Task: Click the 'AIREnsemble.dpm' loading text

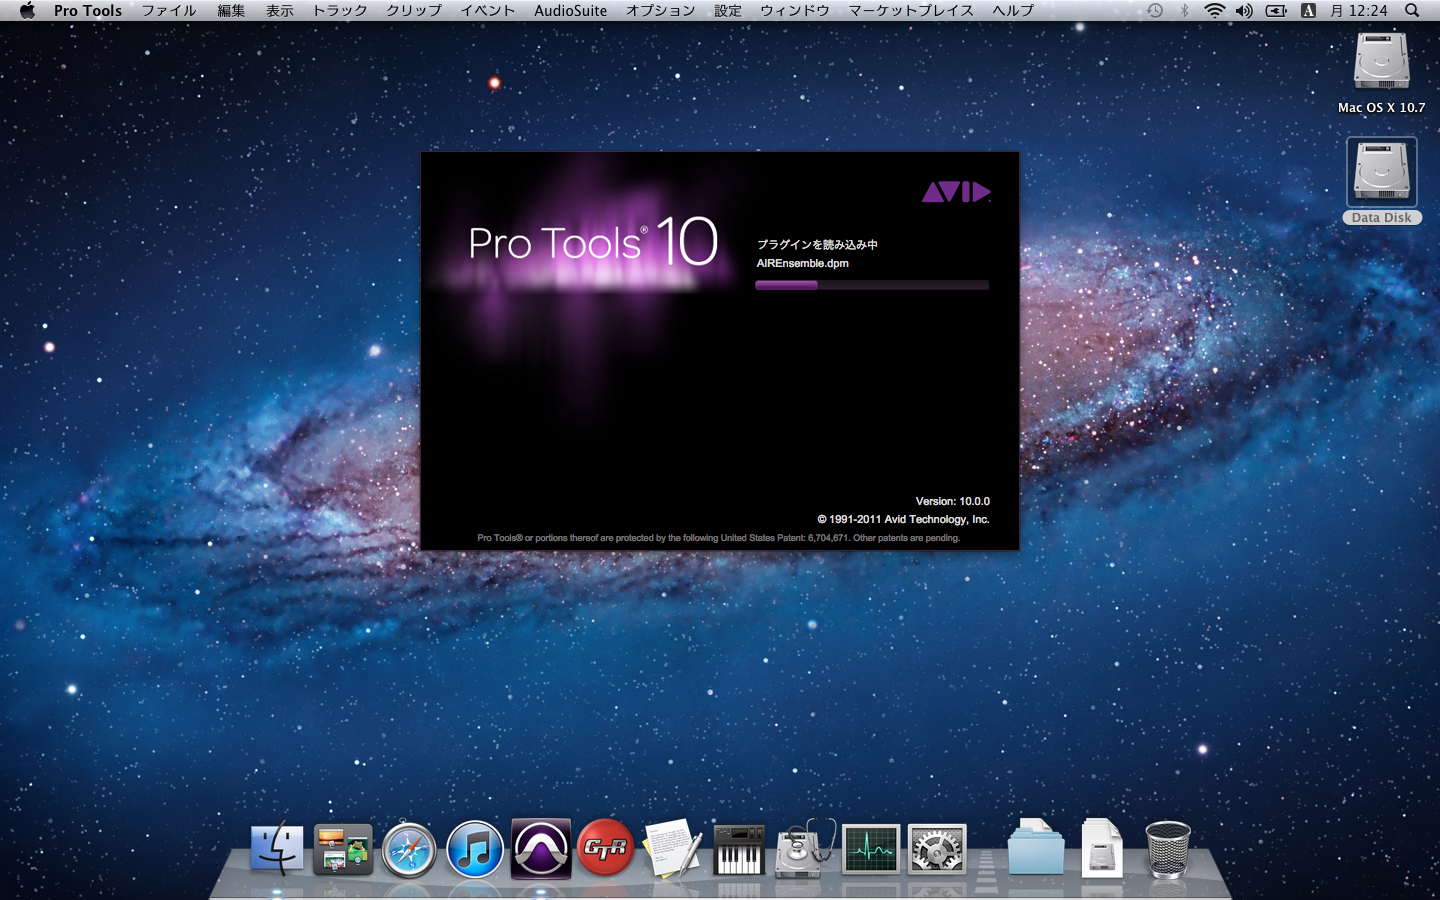Action: click(x=803, y=263)
